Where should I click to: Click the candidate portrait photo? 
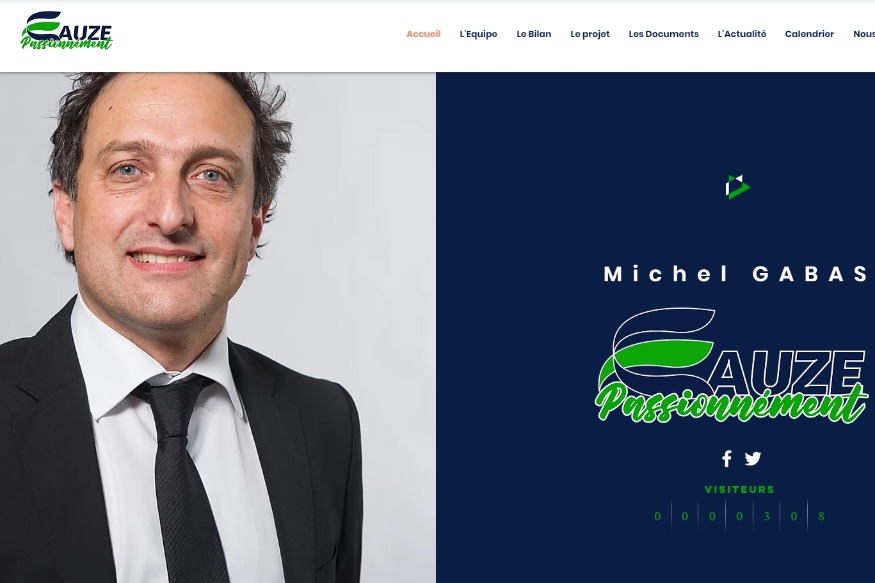pyautogui.click(x=218, y=327)
